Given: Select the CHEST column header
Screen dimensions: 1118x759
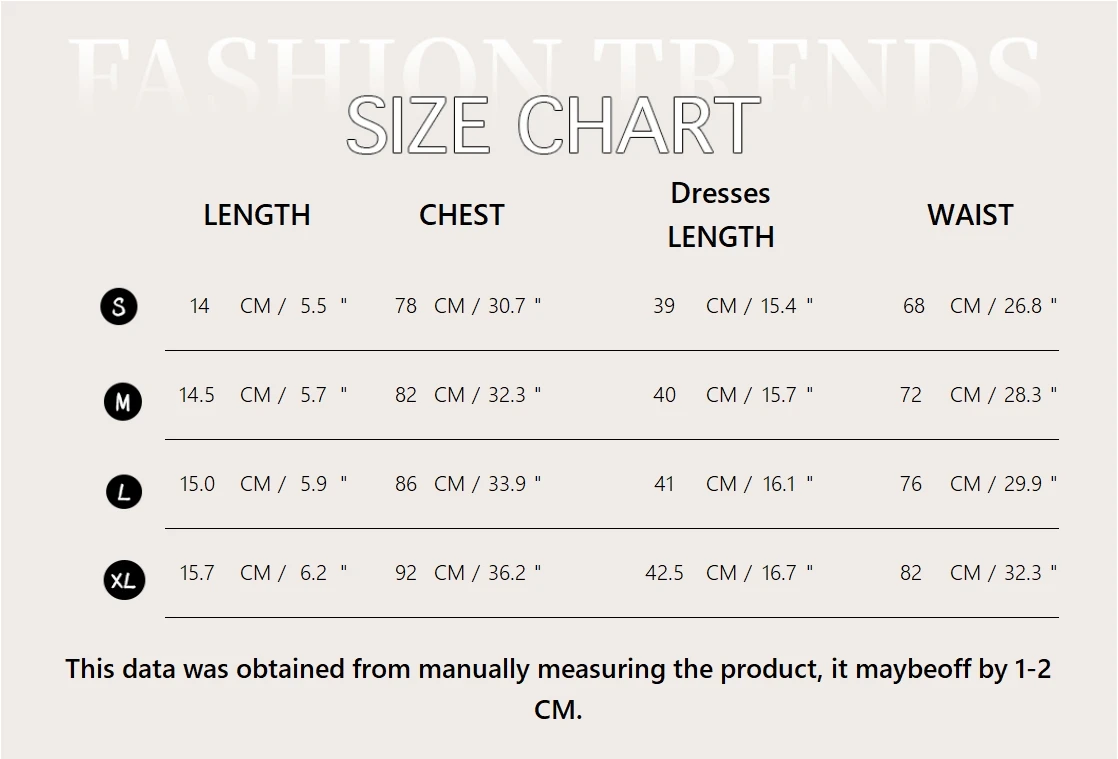Looking at the screenshot, I should click(x=461, y=215).
